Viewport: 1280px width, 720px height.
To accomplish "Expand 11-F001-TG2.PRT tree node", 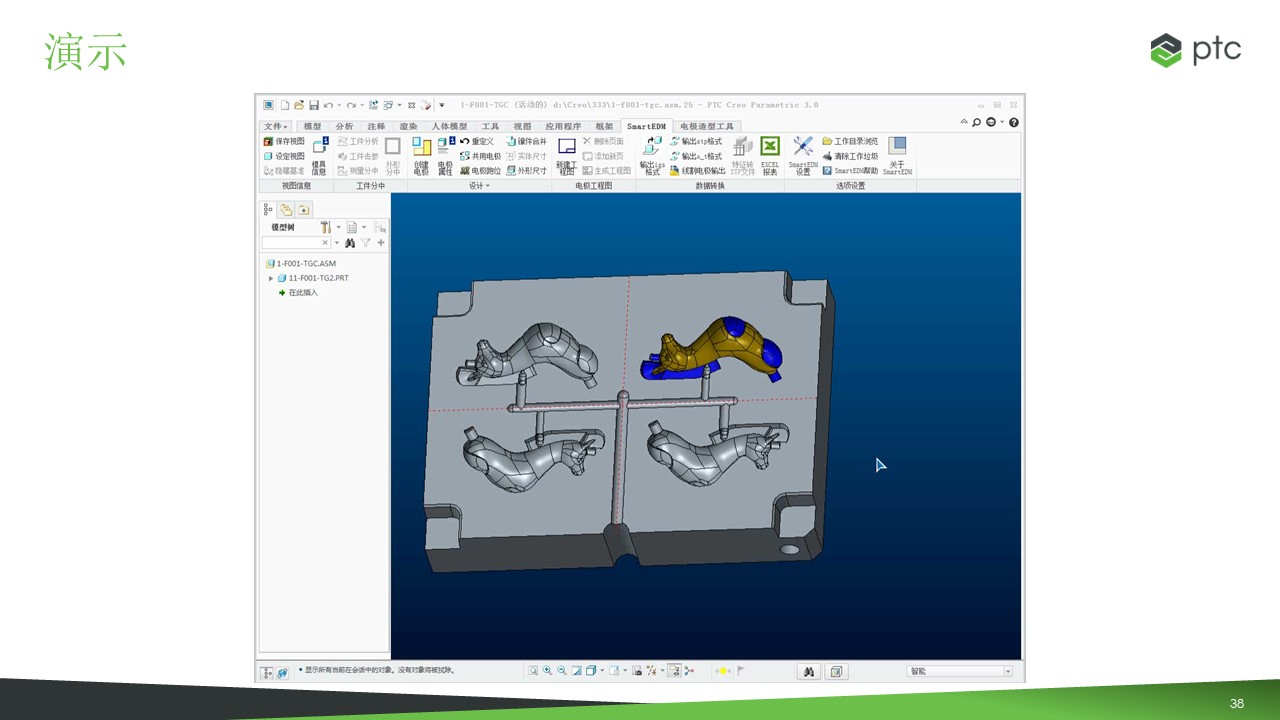I will click(271, 278).
